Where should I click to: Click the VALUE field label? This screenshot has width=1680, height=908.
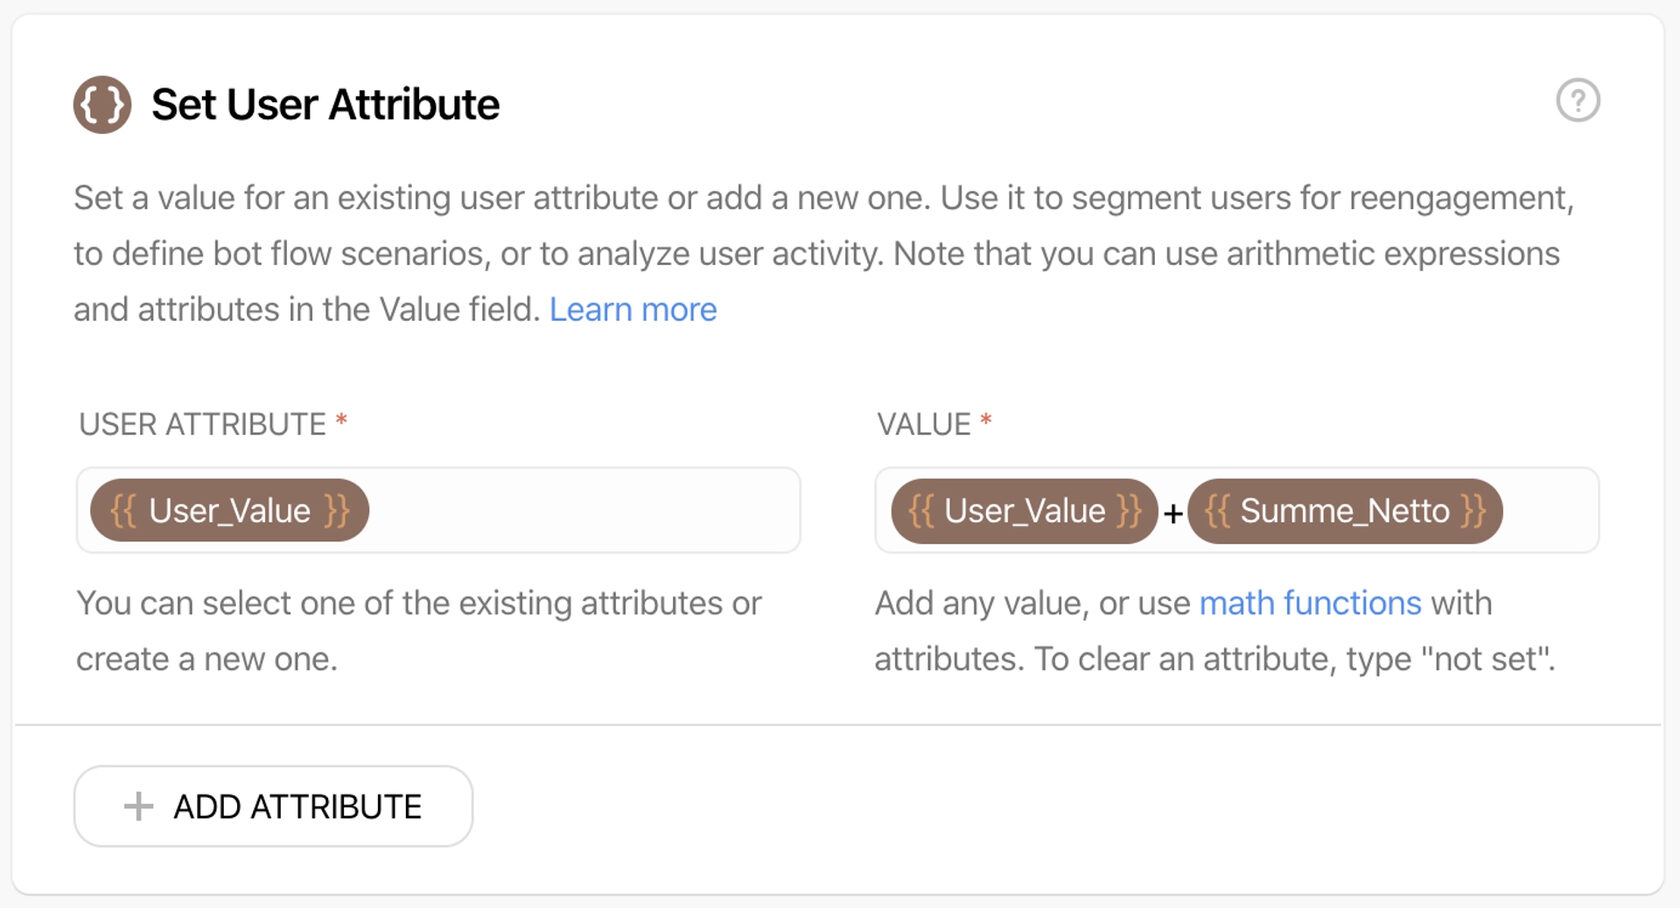(923, 424)
